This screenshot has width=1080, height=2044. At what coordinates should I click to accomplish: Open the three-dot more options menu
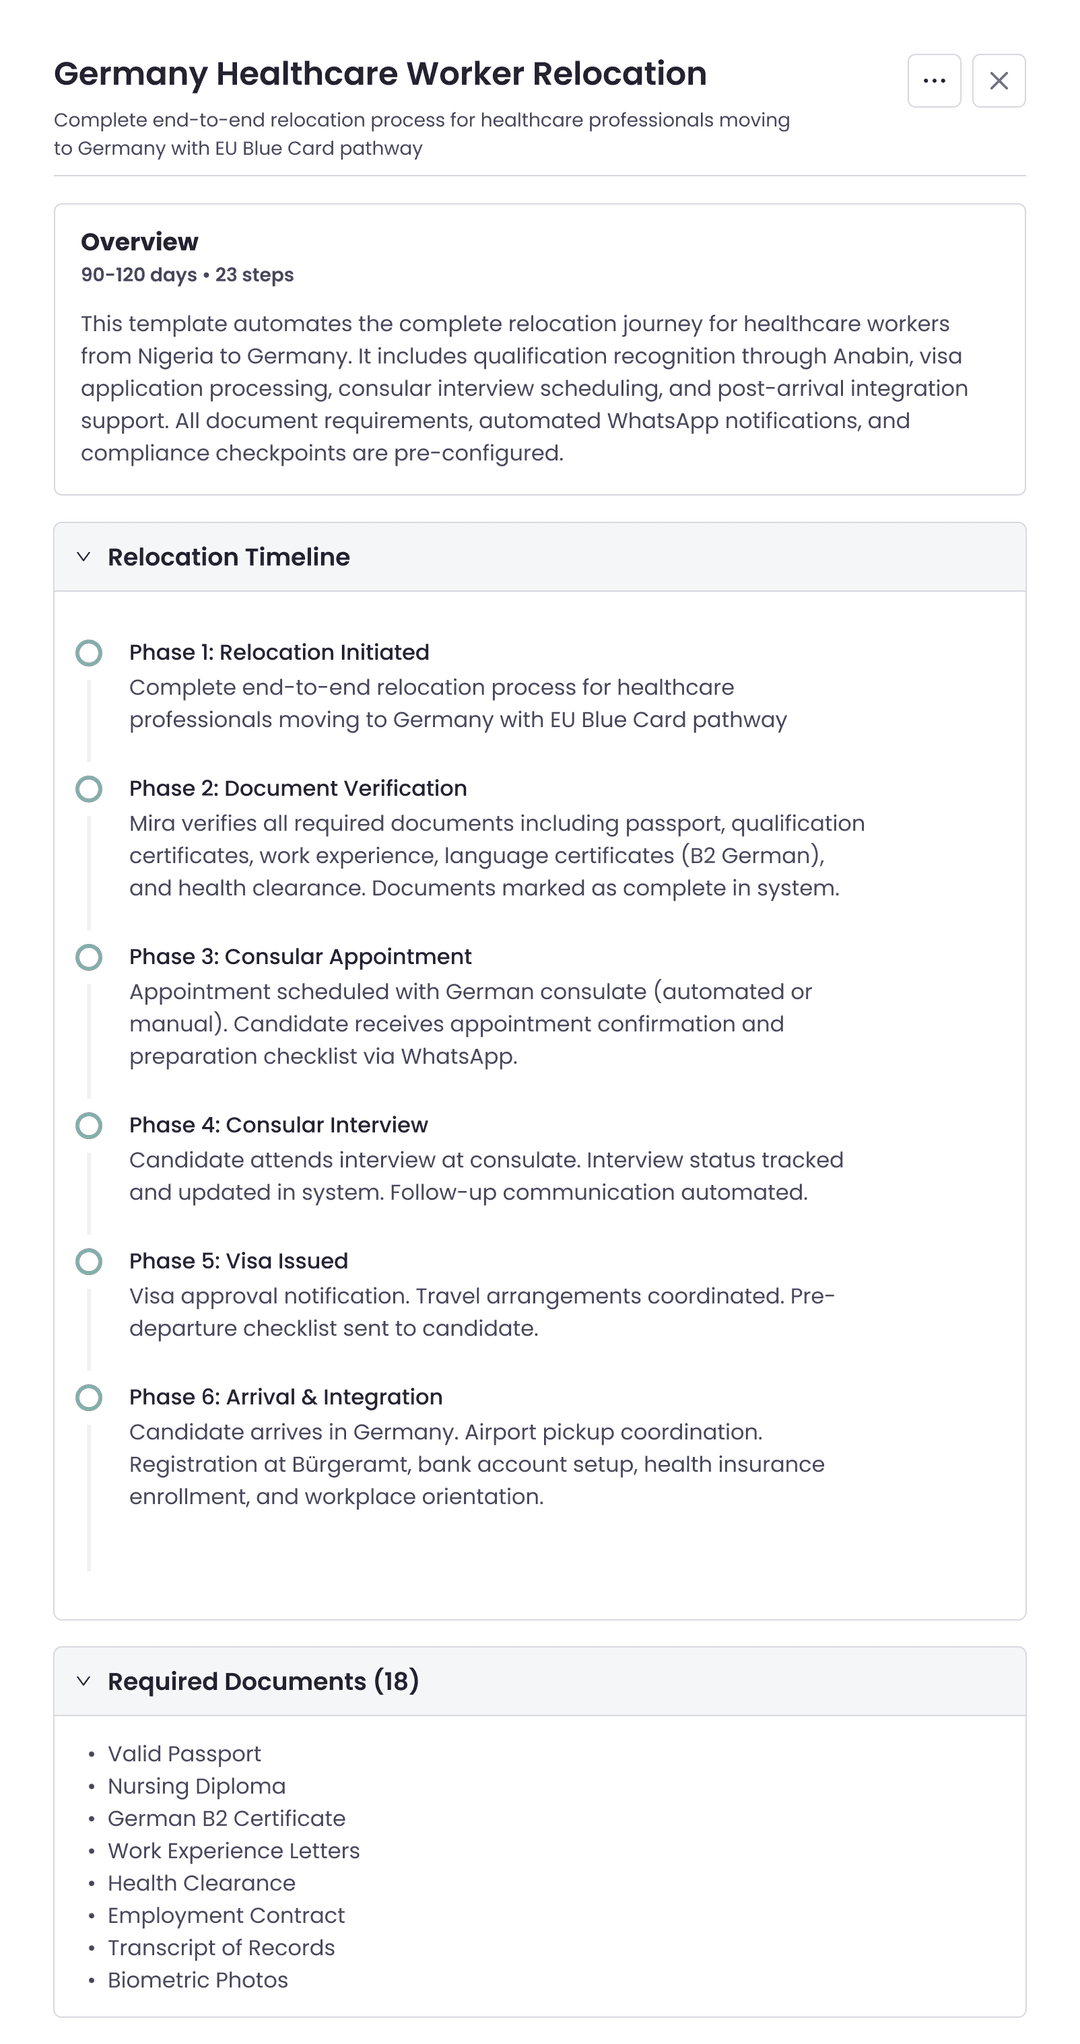934,81
